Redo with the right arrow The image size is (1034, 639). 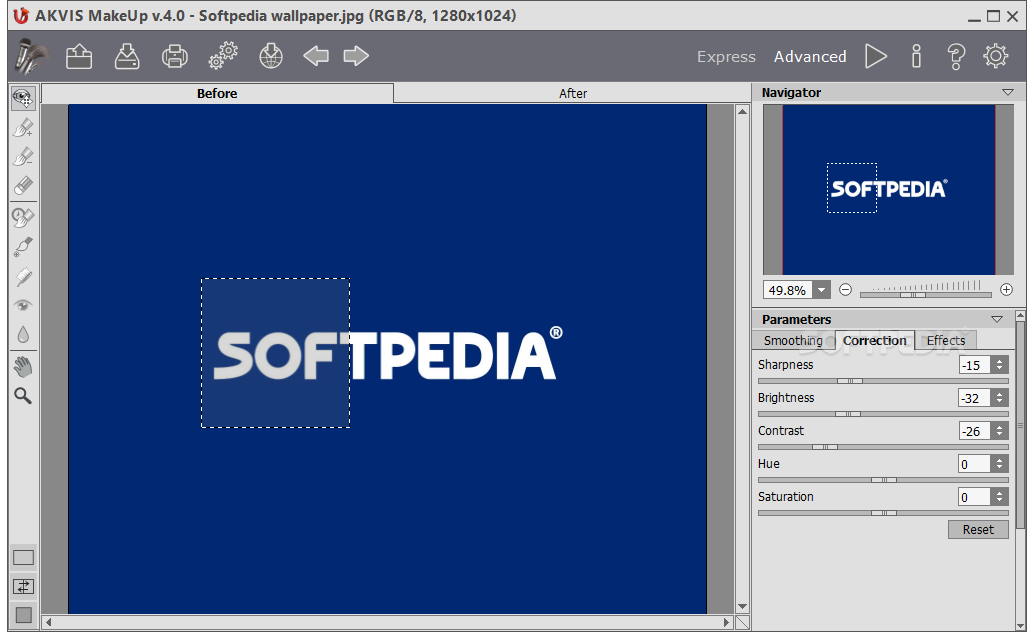click(356, 56)
